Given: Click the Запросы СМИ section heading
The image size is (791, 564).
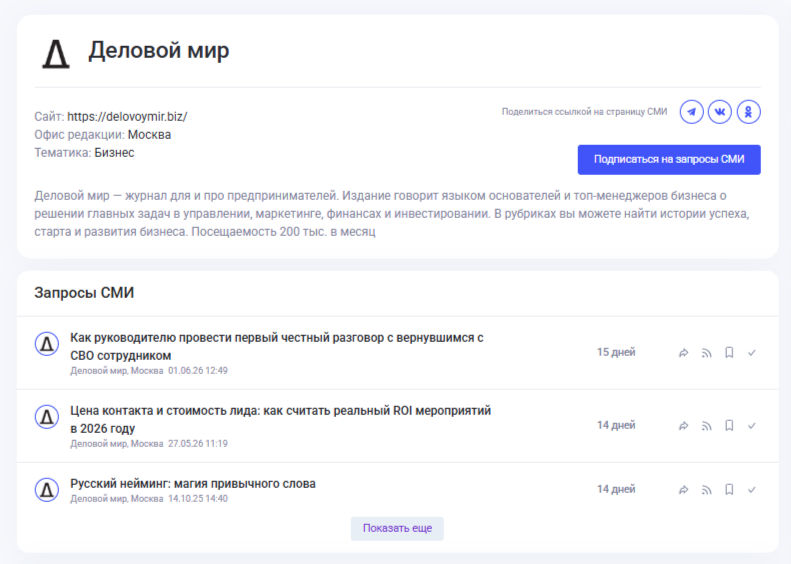Looking at the screenshot, I should [84, 293].
